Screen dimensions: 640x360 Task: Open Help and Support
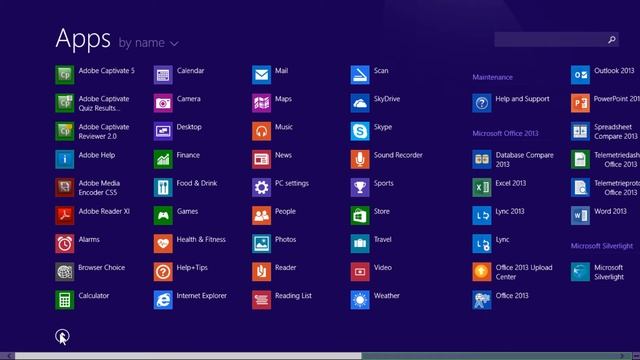511,103
